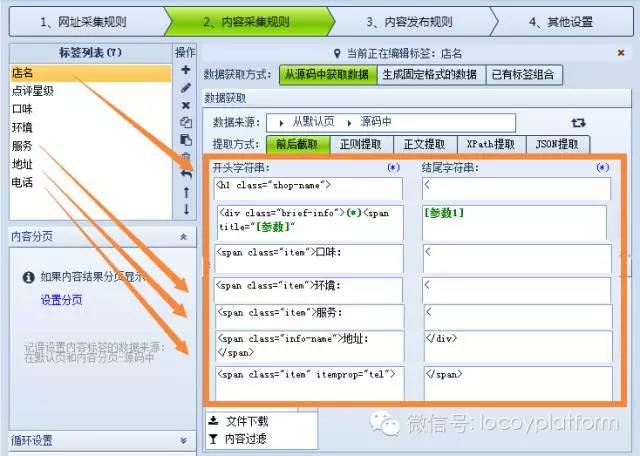This screenshot has width=640, height=456.
Task: Click the undo arrow icon in the 操作 column
Action: pyautogui.click(x=186, y=174)
